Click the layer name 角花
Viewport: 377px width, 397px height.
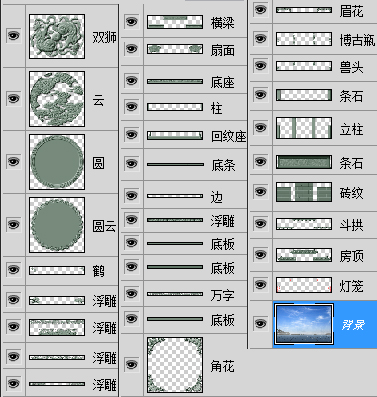[222, 366]
